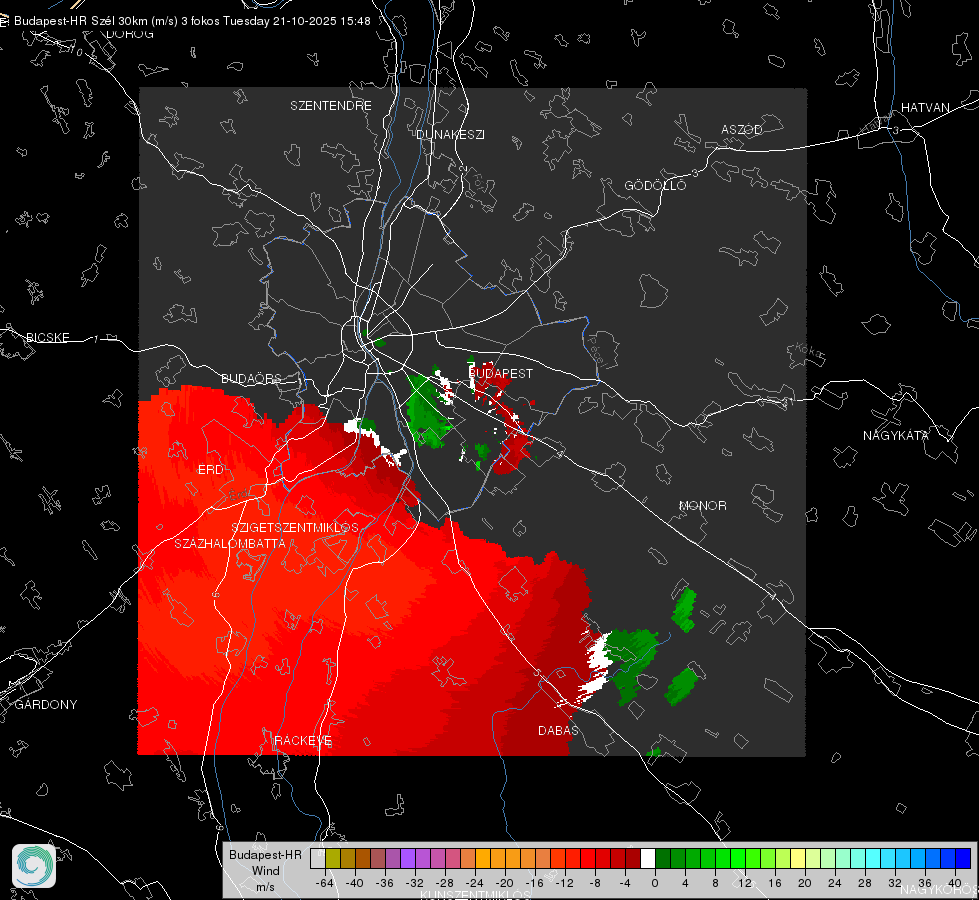Select the light gray swatch at the legend's left end
979x900 pixels.
pos(318,859)
